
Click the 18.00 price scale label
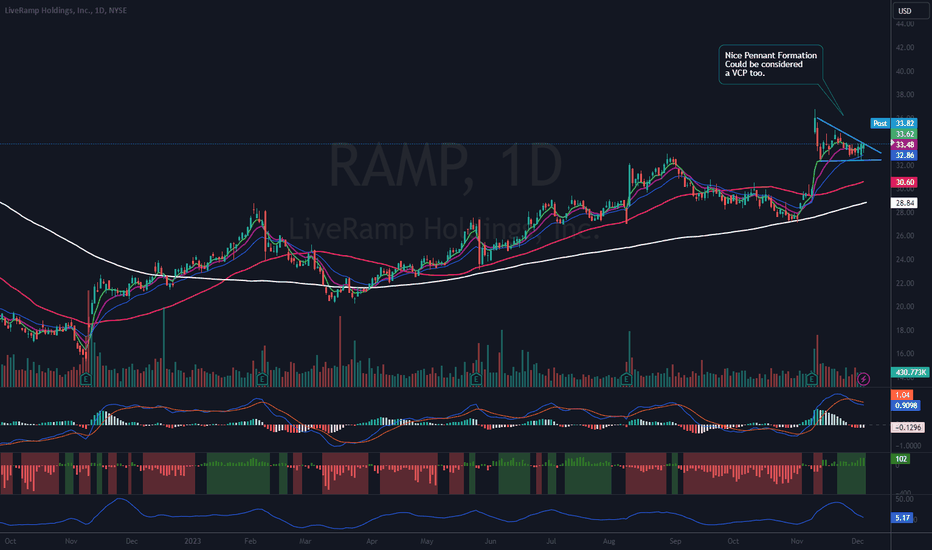coord(905,331)
